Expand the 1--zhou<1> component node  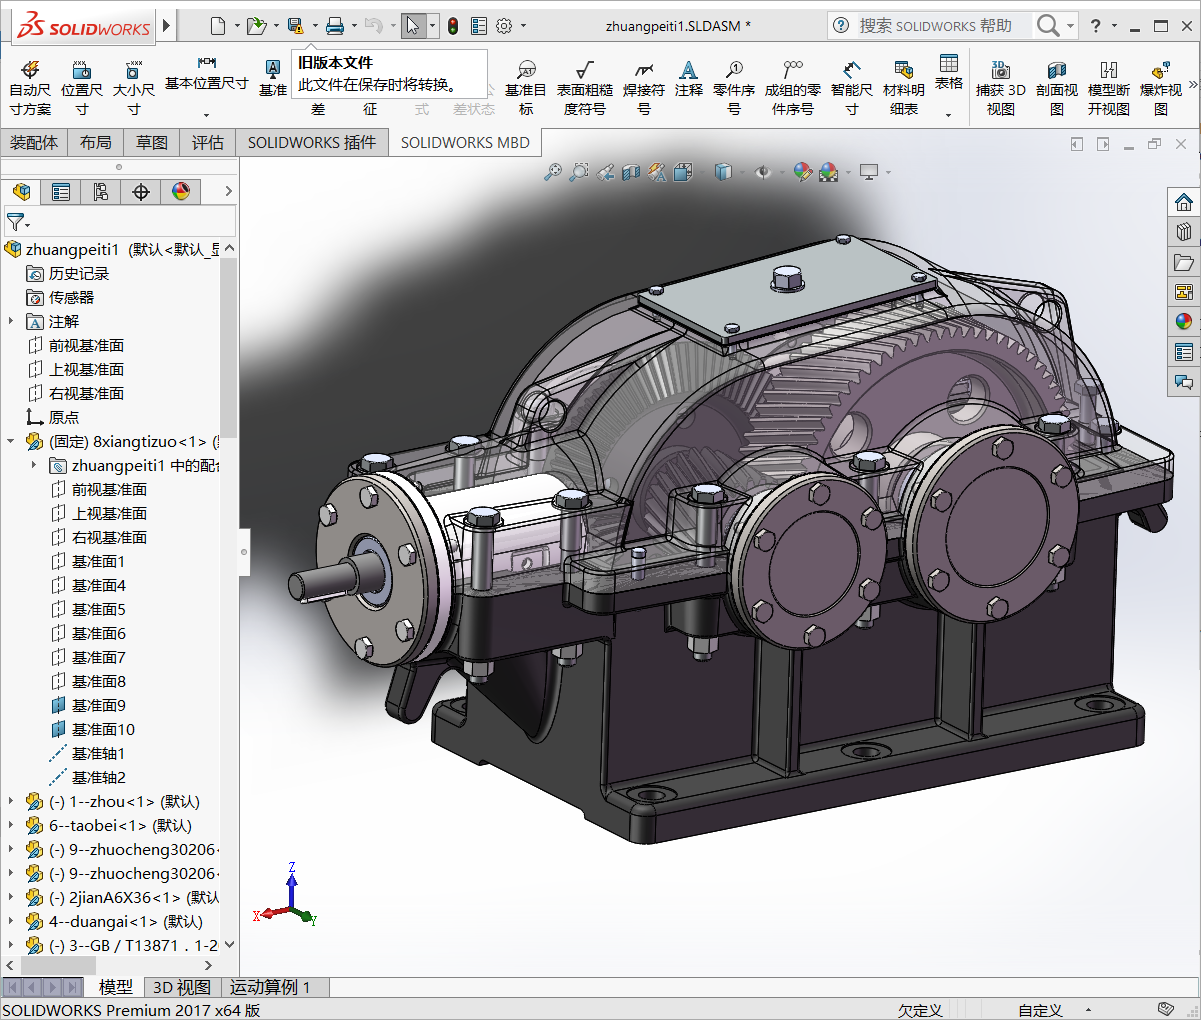tap(11, 801)
